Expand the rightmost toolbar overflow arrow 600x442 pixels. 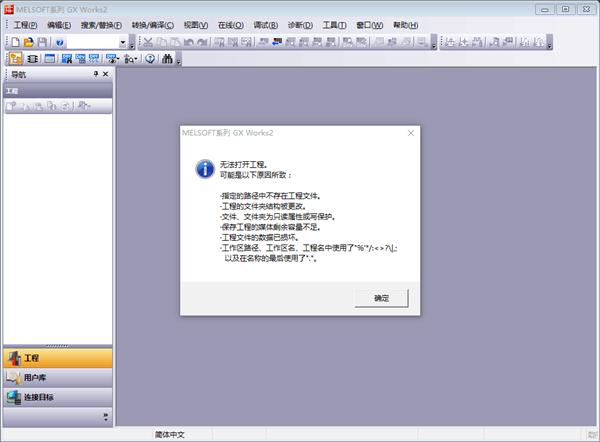tap(549, 43)
